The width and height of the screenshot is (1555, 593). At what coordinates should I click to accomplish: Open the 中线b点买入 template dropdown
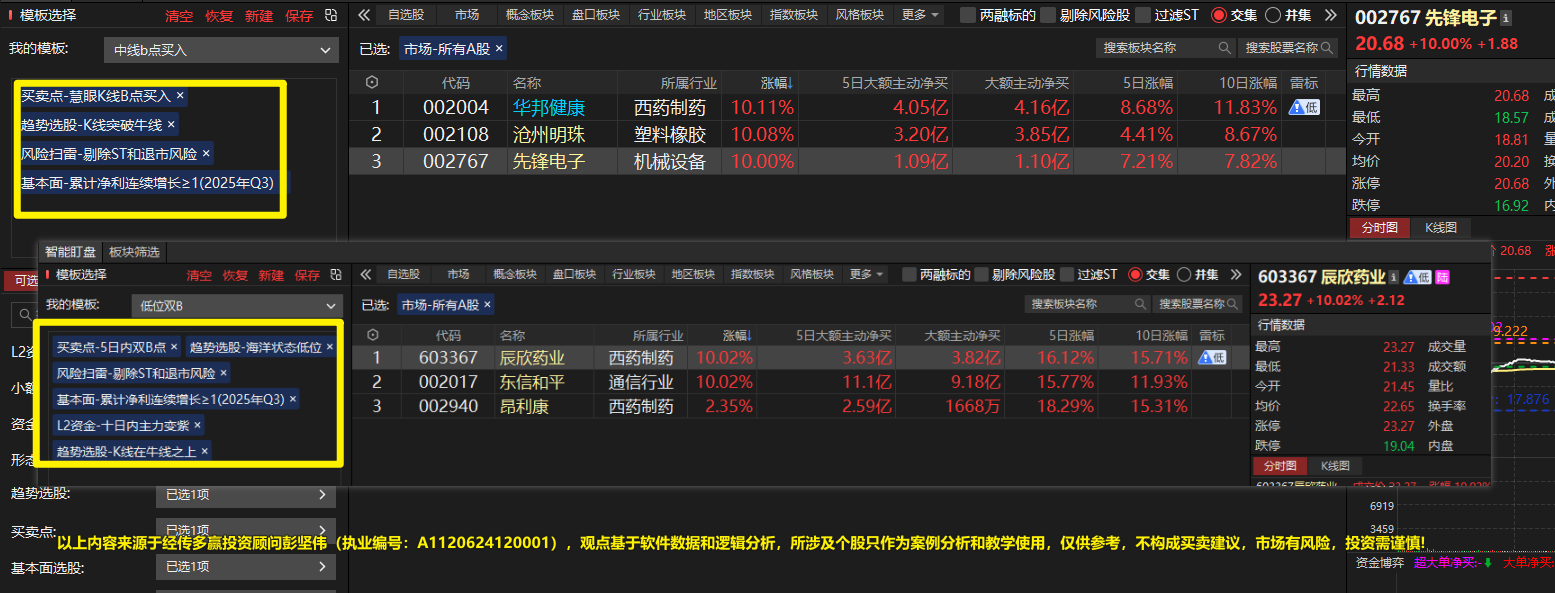pos(221,50)
